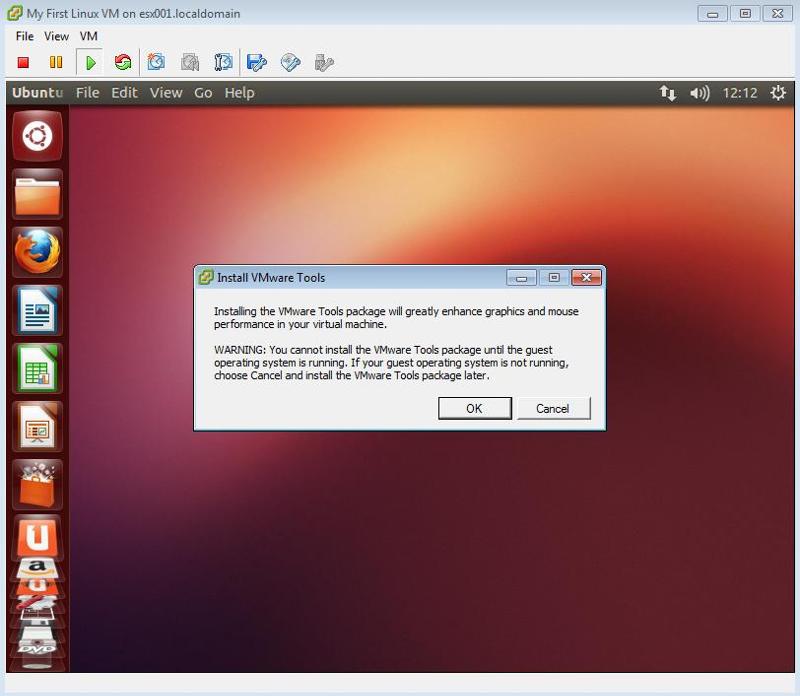Open the session gear menu in panel

(x=778, y=93)
